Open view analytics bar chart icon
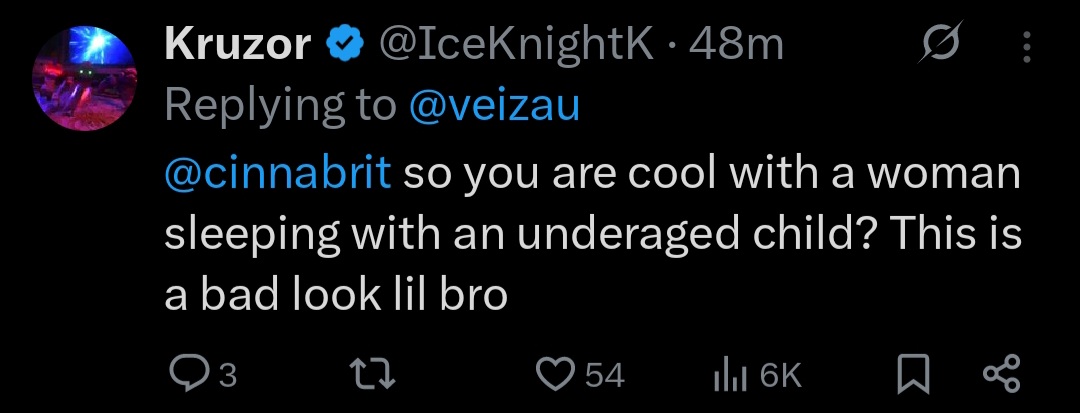Screen dimensions: 1080x413 pyautogui.click(x=731, y=377)
